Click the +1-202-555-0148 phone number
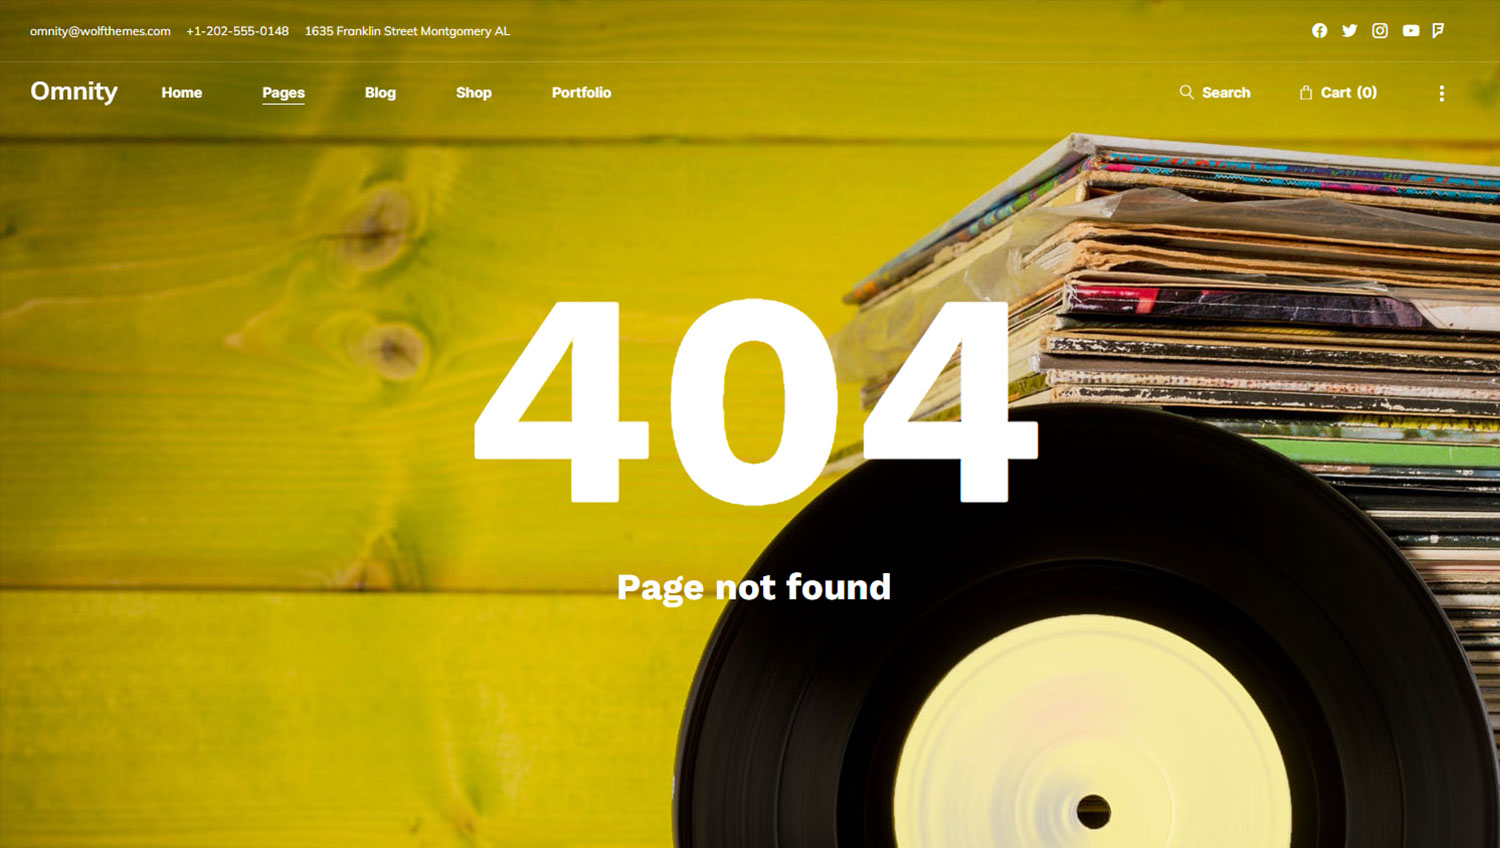1500x848 pixels. pos(237,31)
